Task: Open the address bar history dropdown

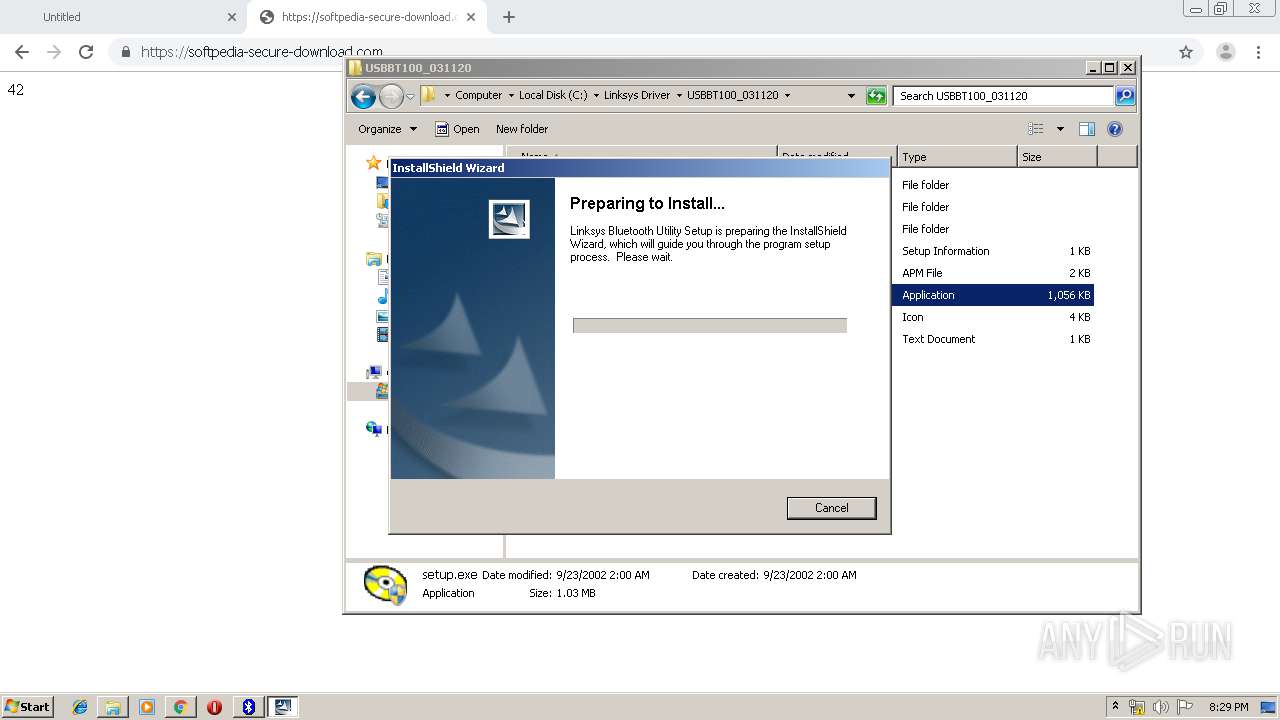Action: coord(851,96)
